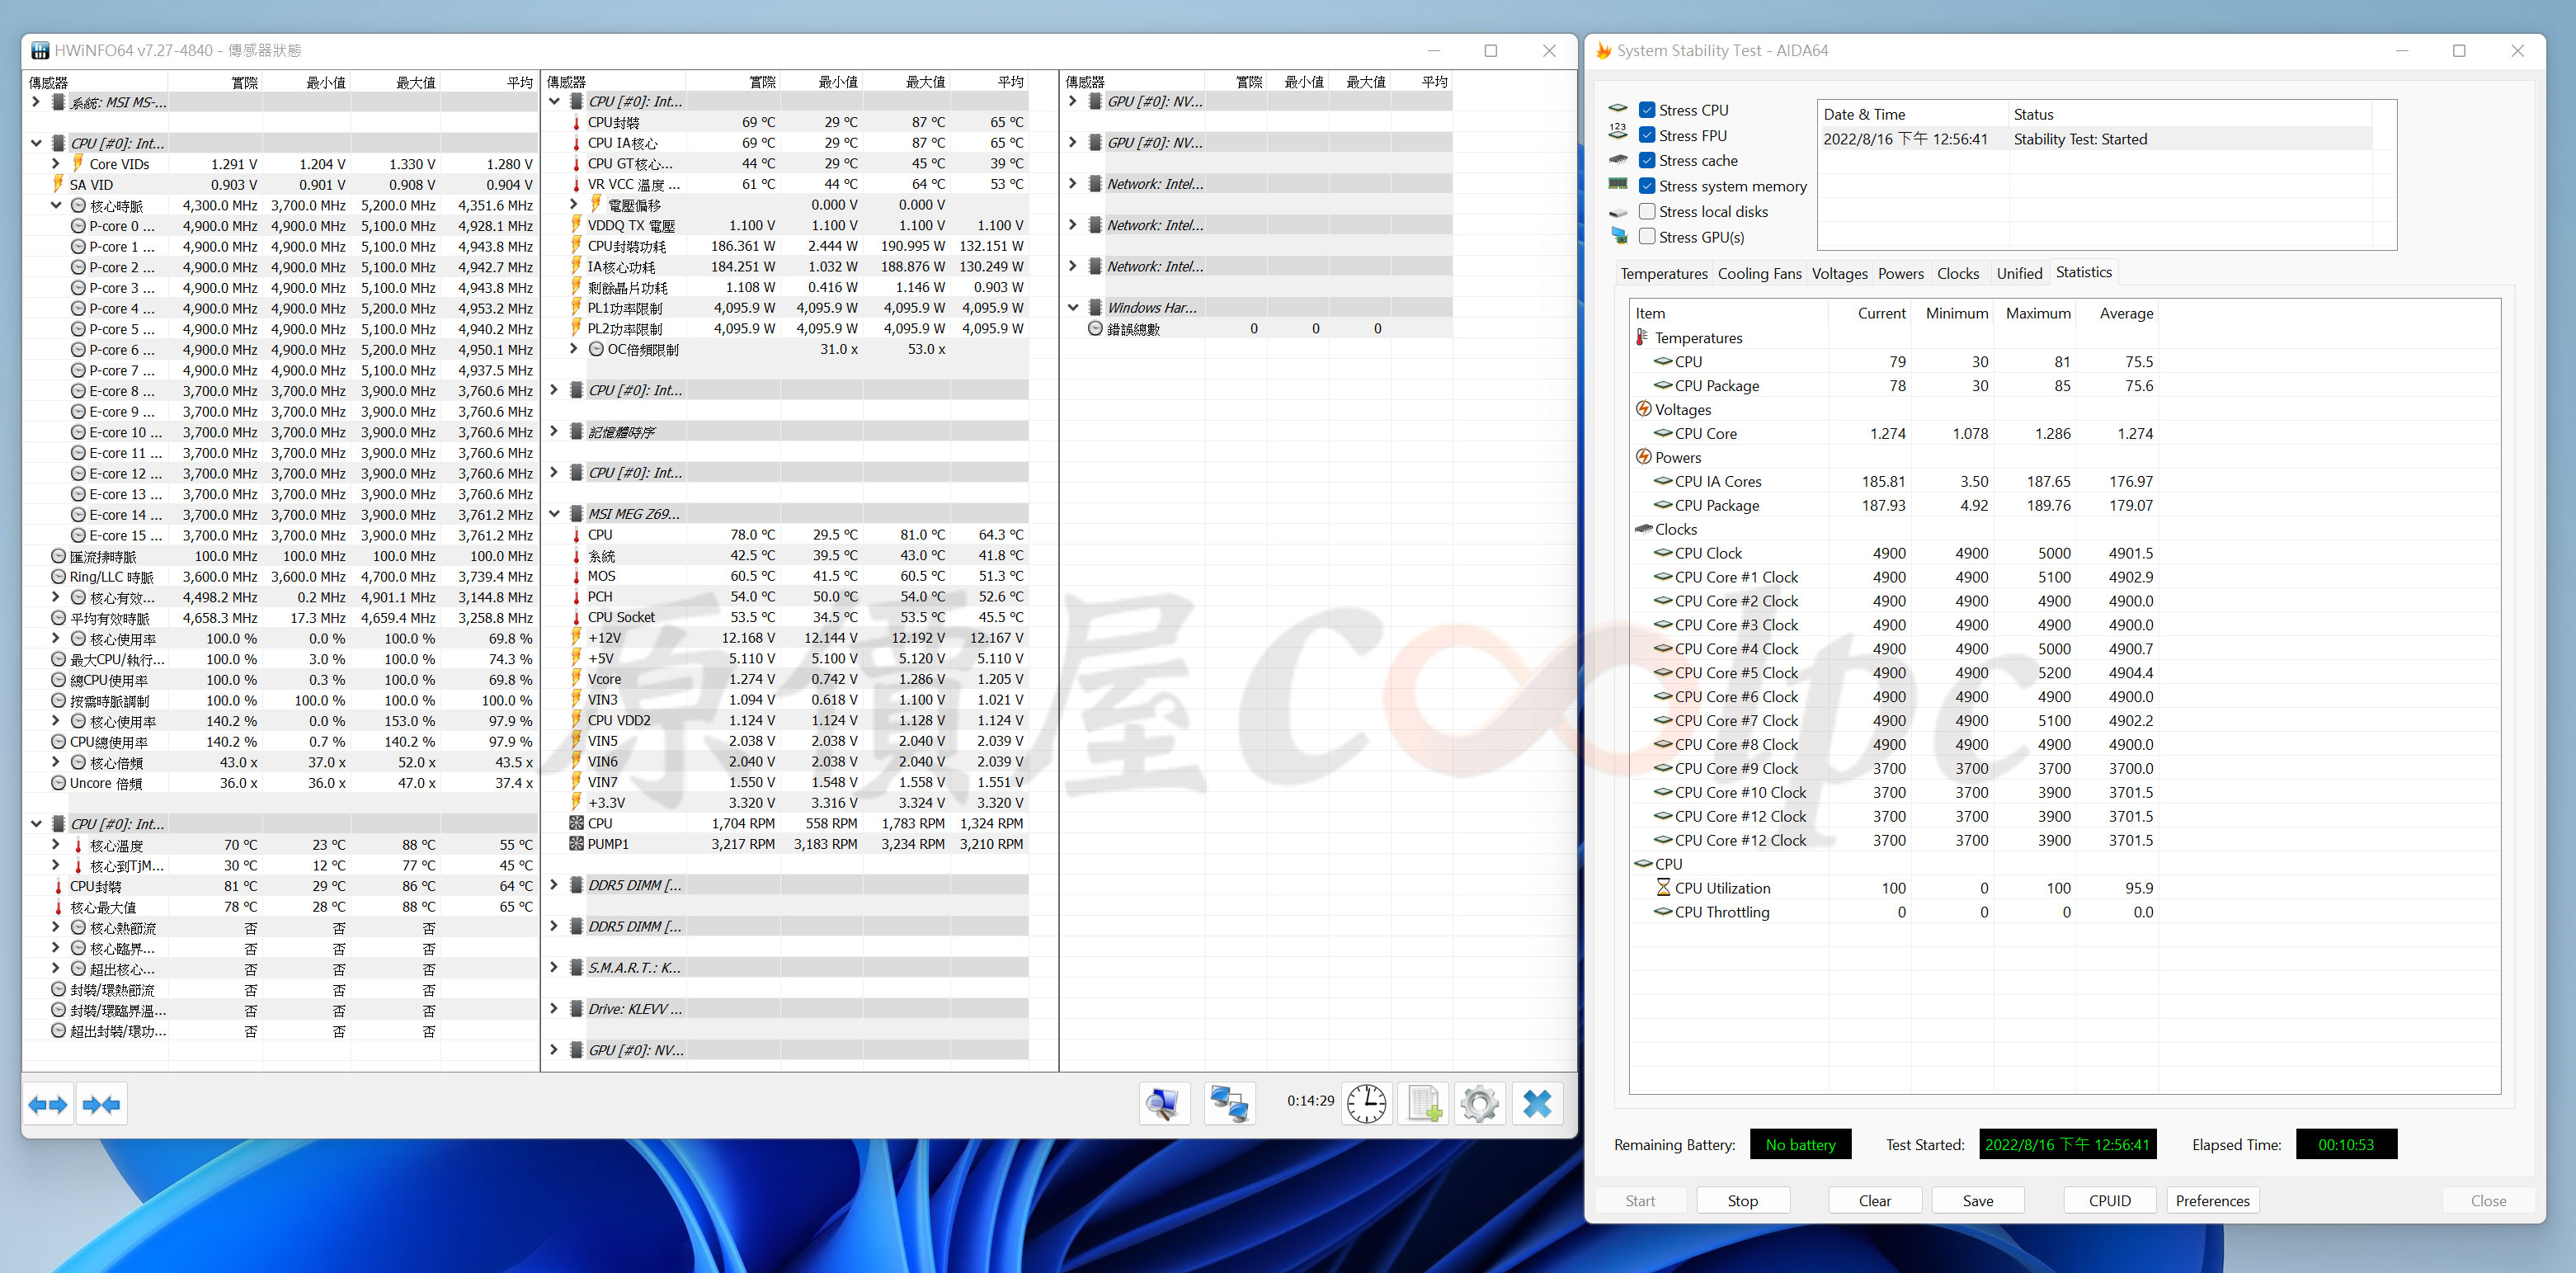Open Preferences in AIDA64
The image size is (2576, 1273).
pyautogui.click(x=2212, y=1200)
